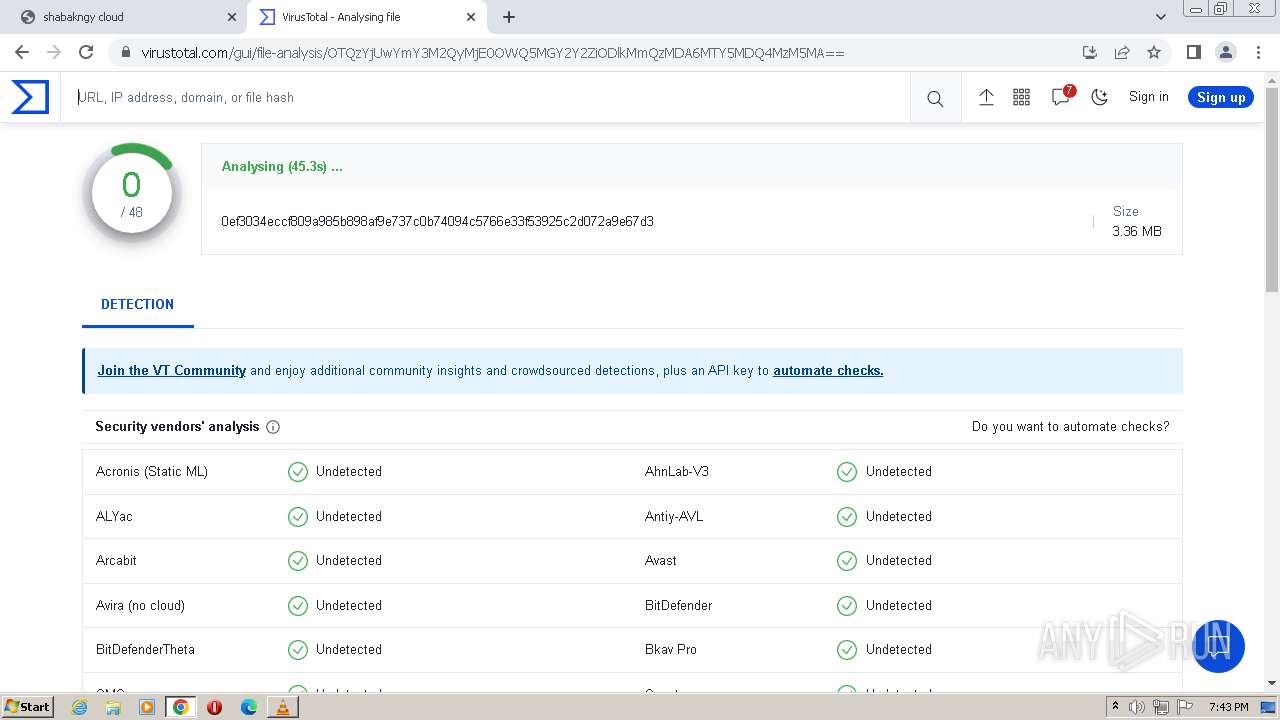The width and height of the screenshot is (1280, 720).
Task: Close the shabakngy cloud tab
Action: 232,17
